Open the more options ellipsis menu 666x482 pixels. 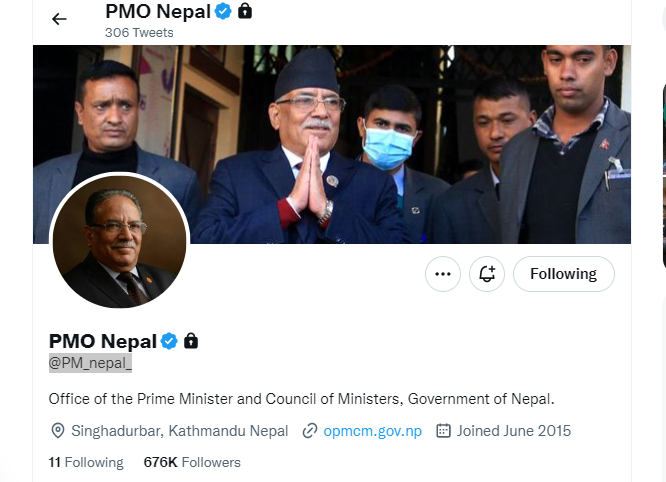443,273
